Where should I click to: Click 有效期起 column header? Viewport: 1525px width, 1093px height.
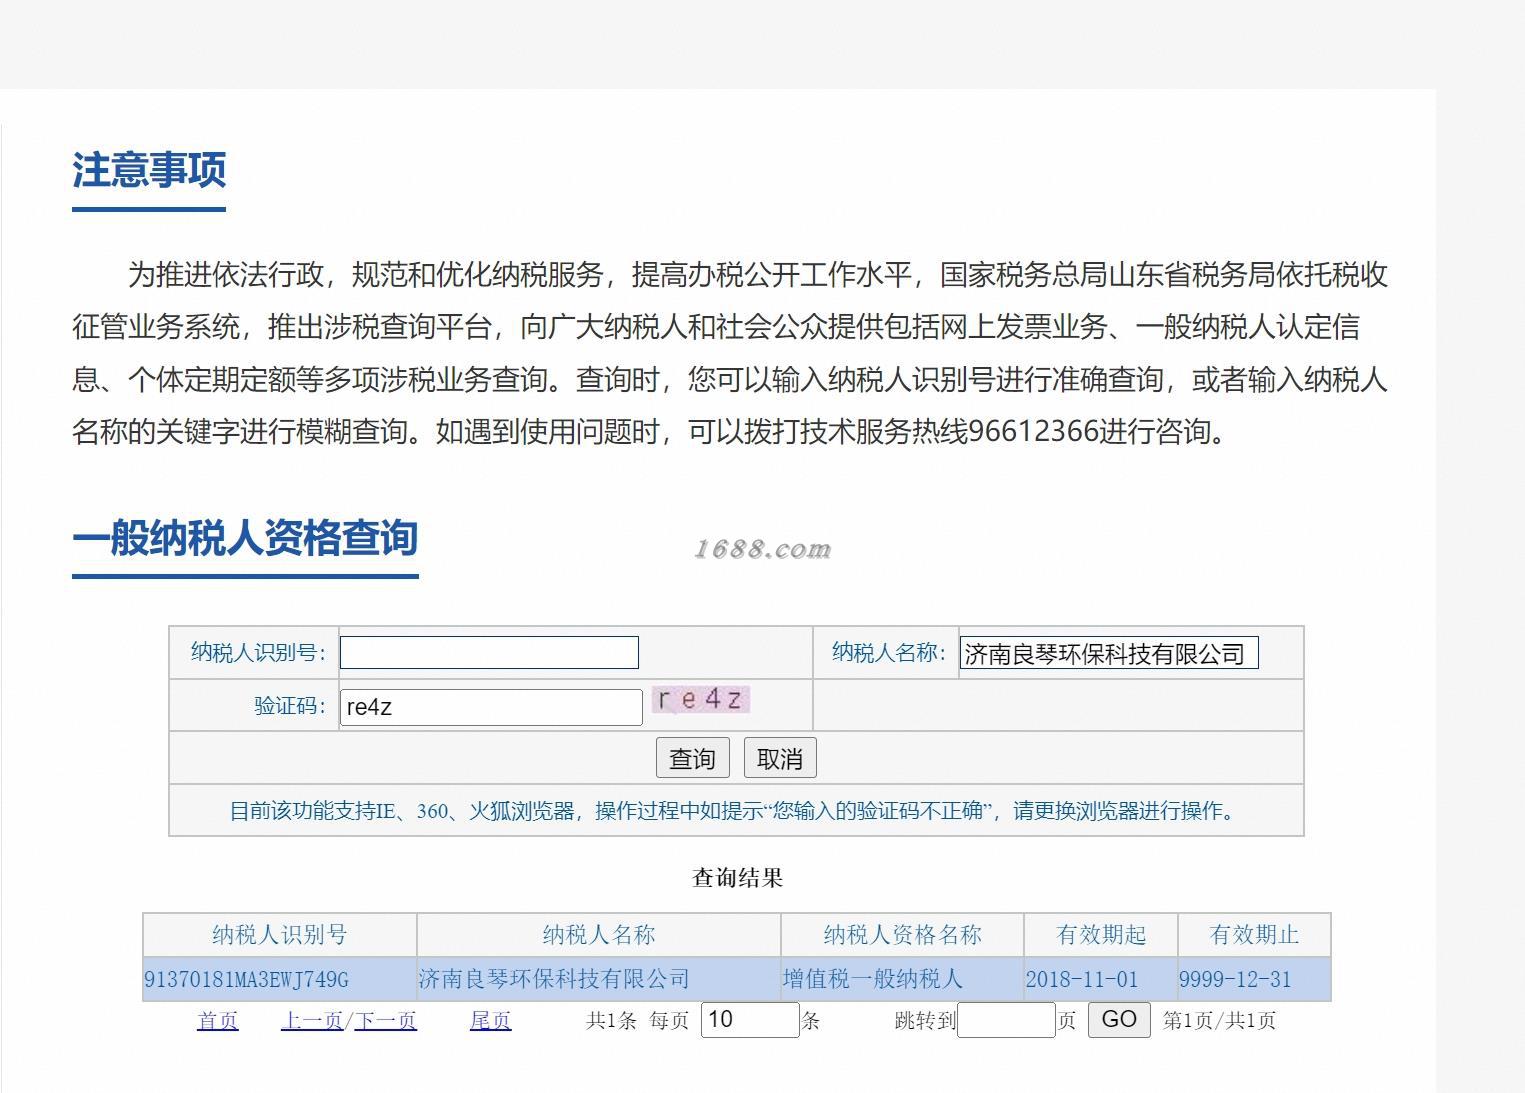1101,935
